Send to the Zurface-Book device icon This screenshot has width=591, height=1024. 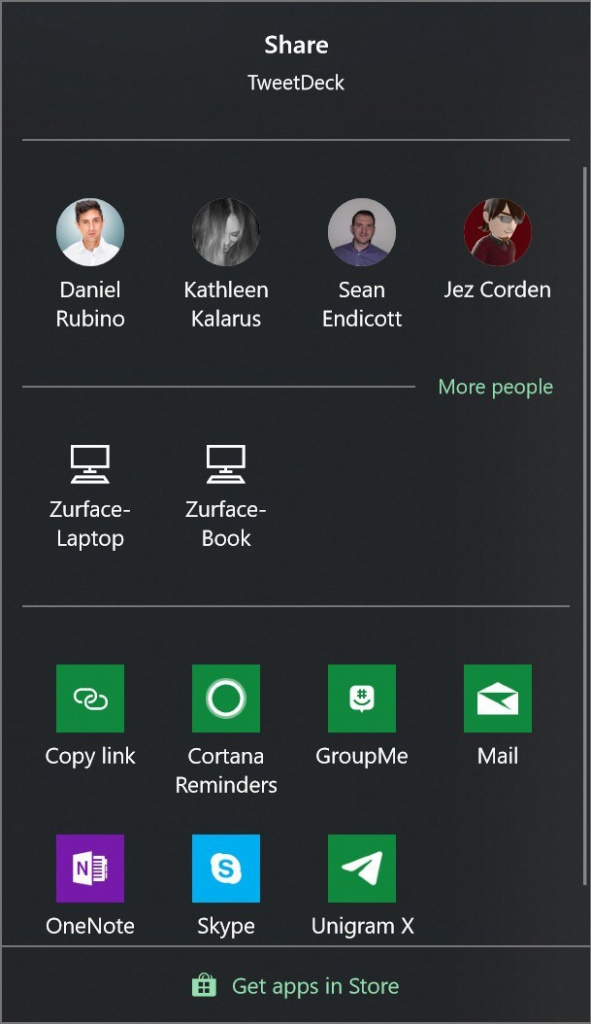[x=226, y=464]
